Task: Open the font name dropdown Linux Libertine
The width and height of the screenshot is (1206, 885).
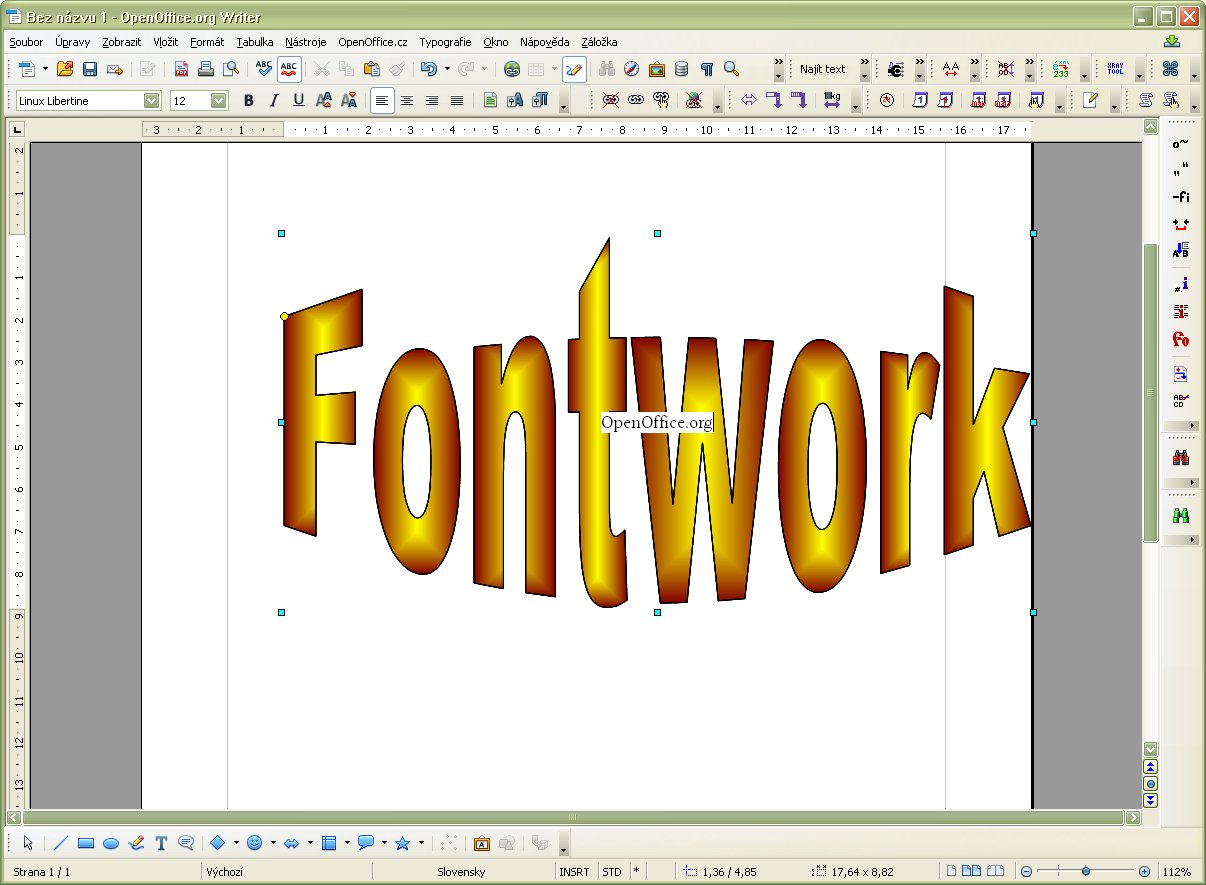Action: pyautogui.click(x=151, y=100)
